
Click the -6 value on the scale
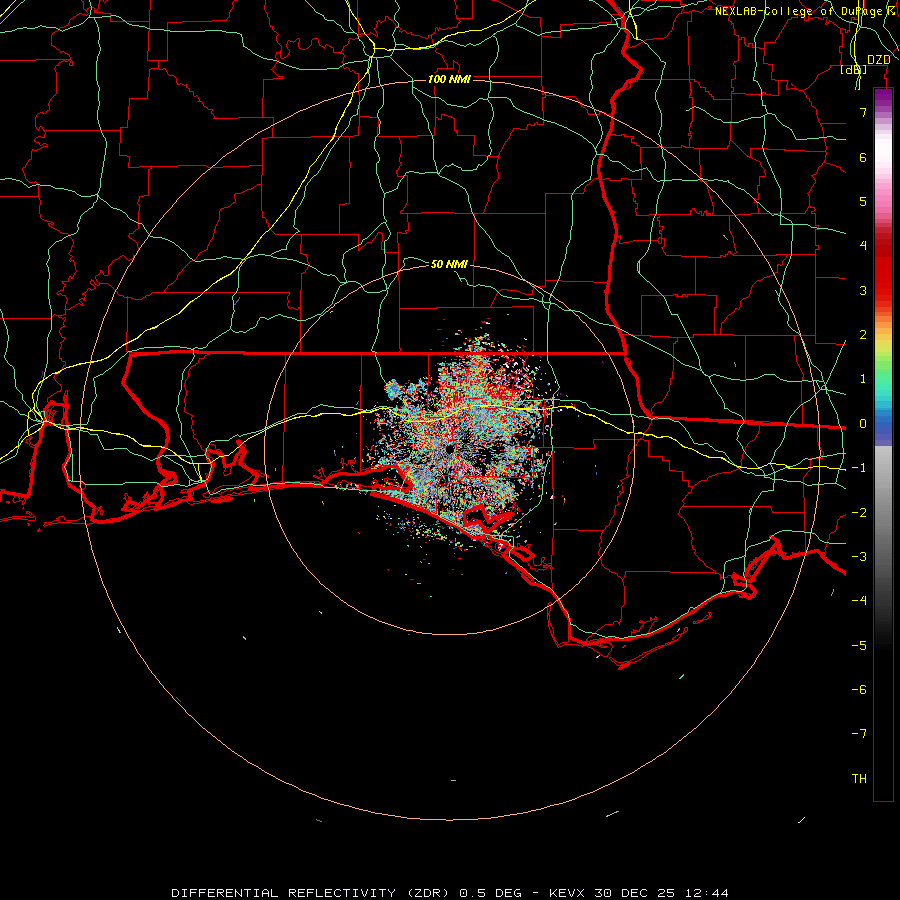859,690
